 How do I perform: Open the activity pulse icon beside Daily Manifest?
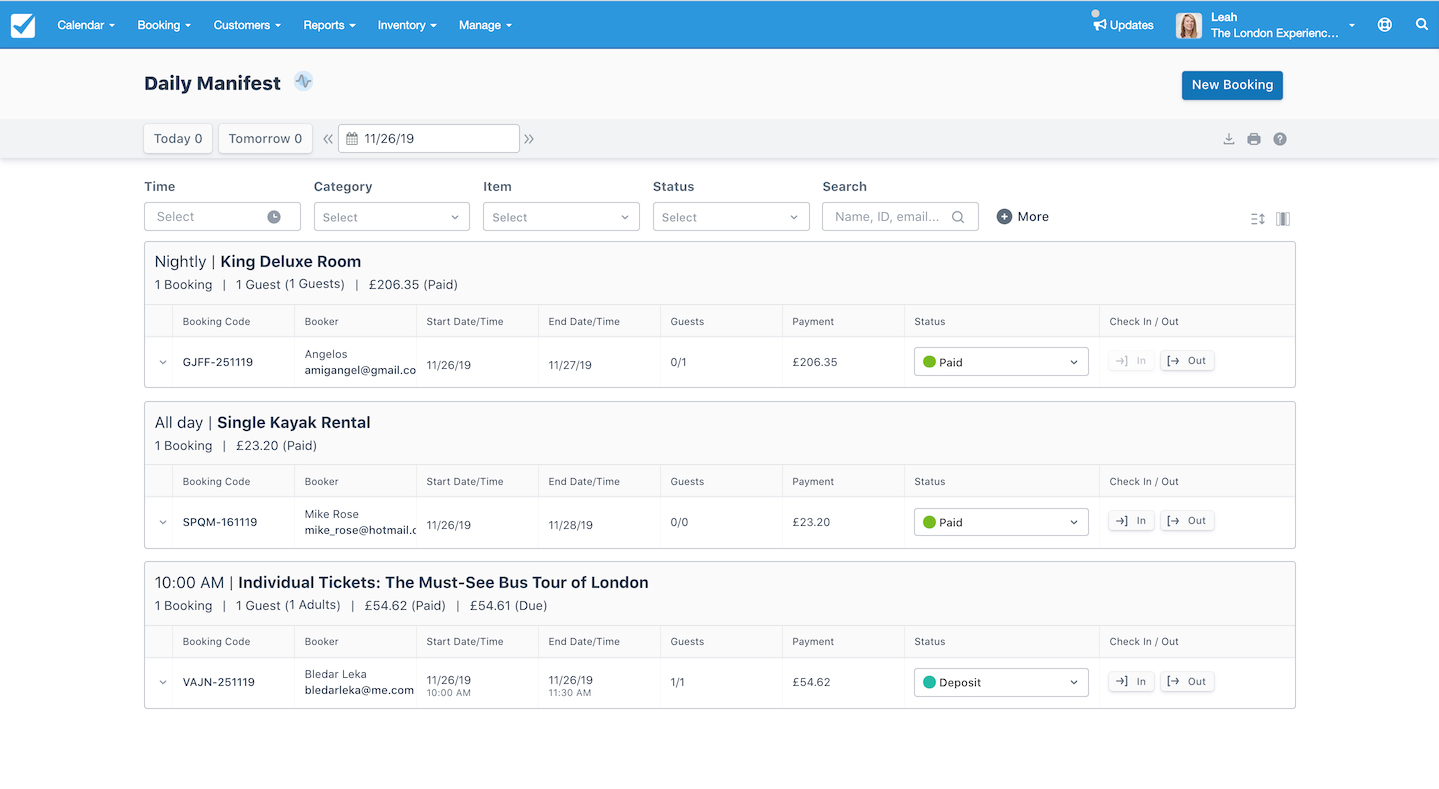(303, 82)
